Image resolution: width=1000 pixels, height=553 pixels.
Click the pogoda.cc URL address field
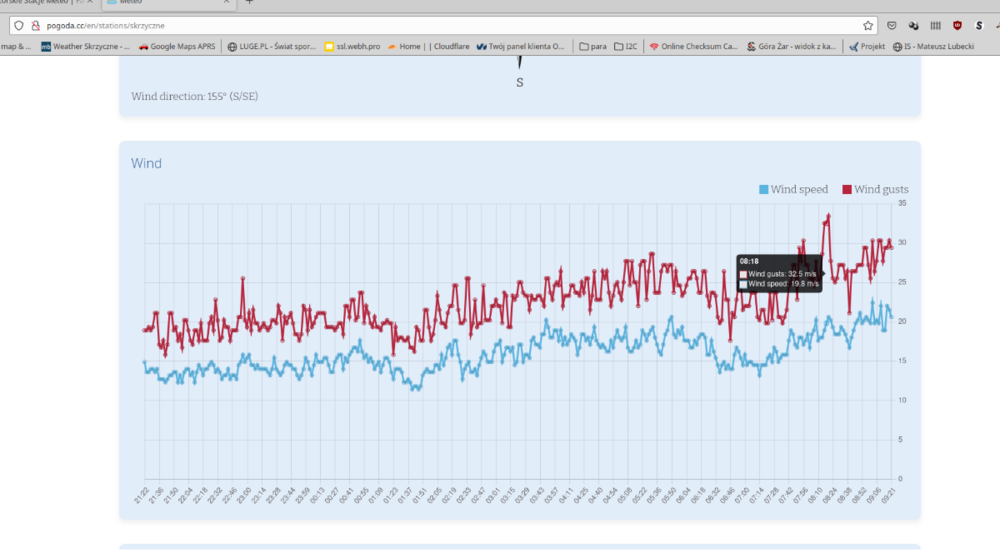point(400,26)
